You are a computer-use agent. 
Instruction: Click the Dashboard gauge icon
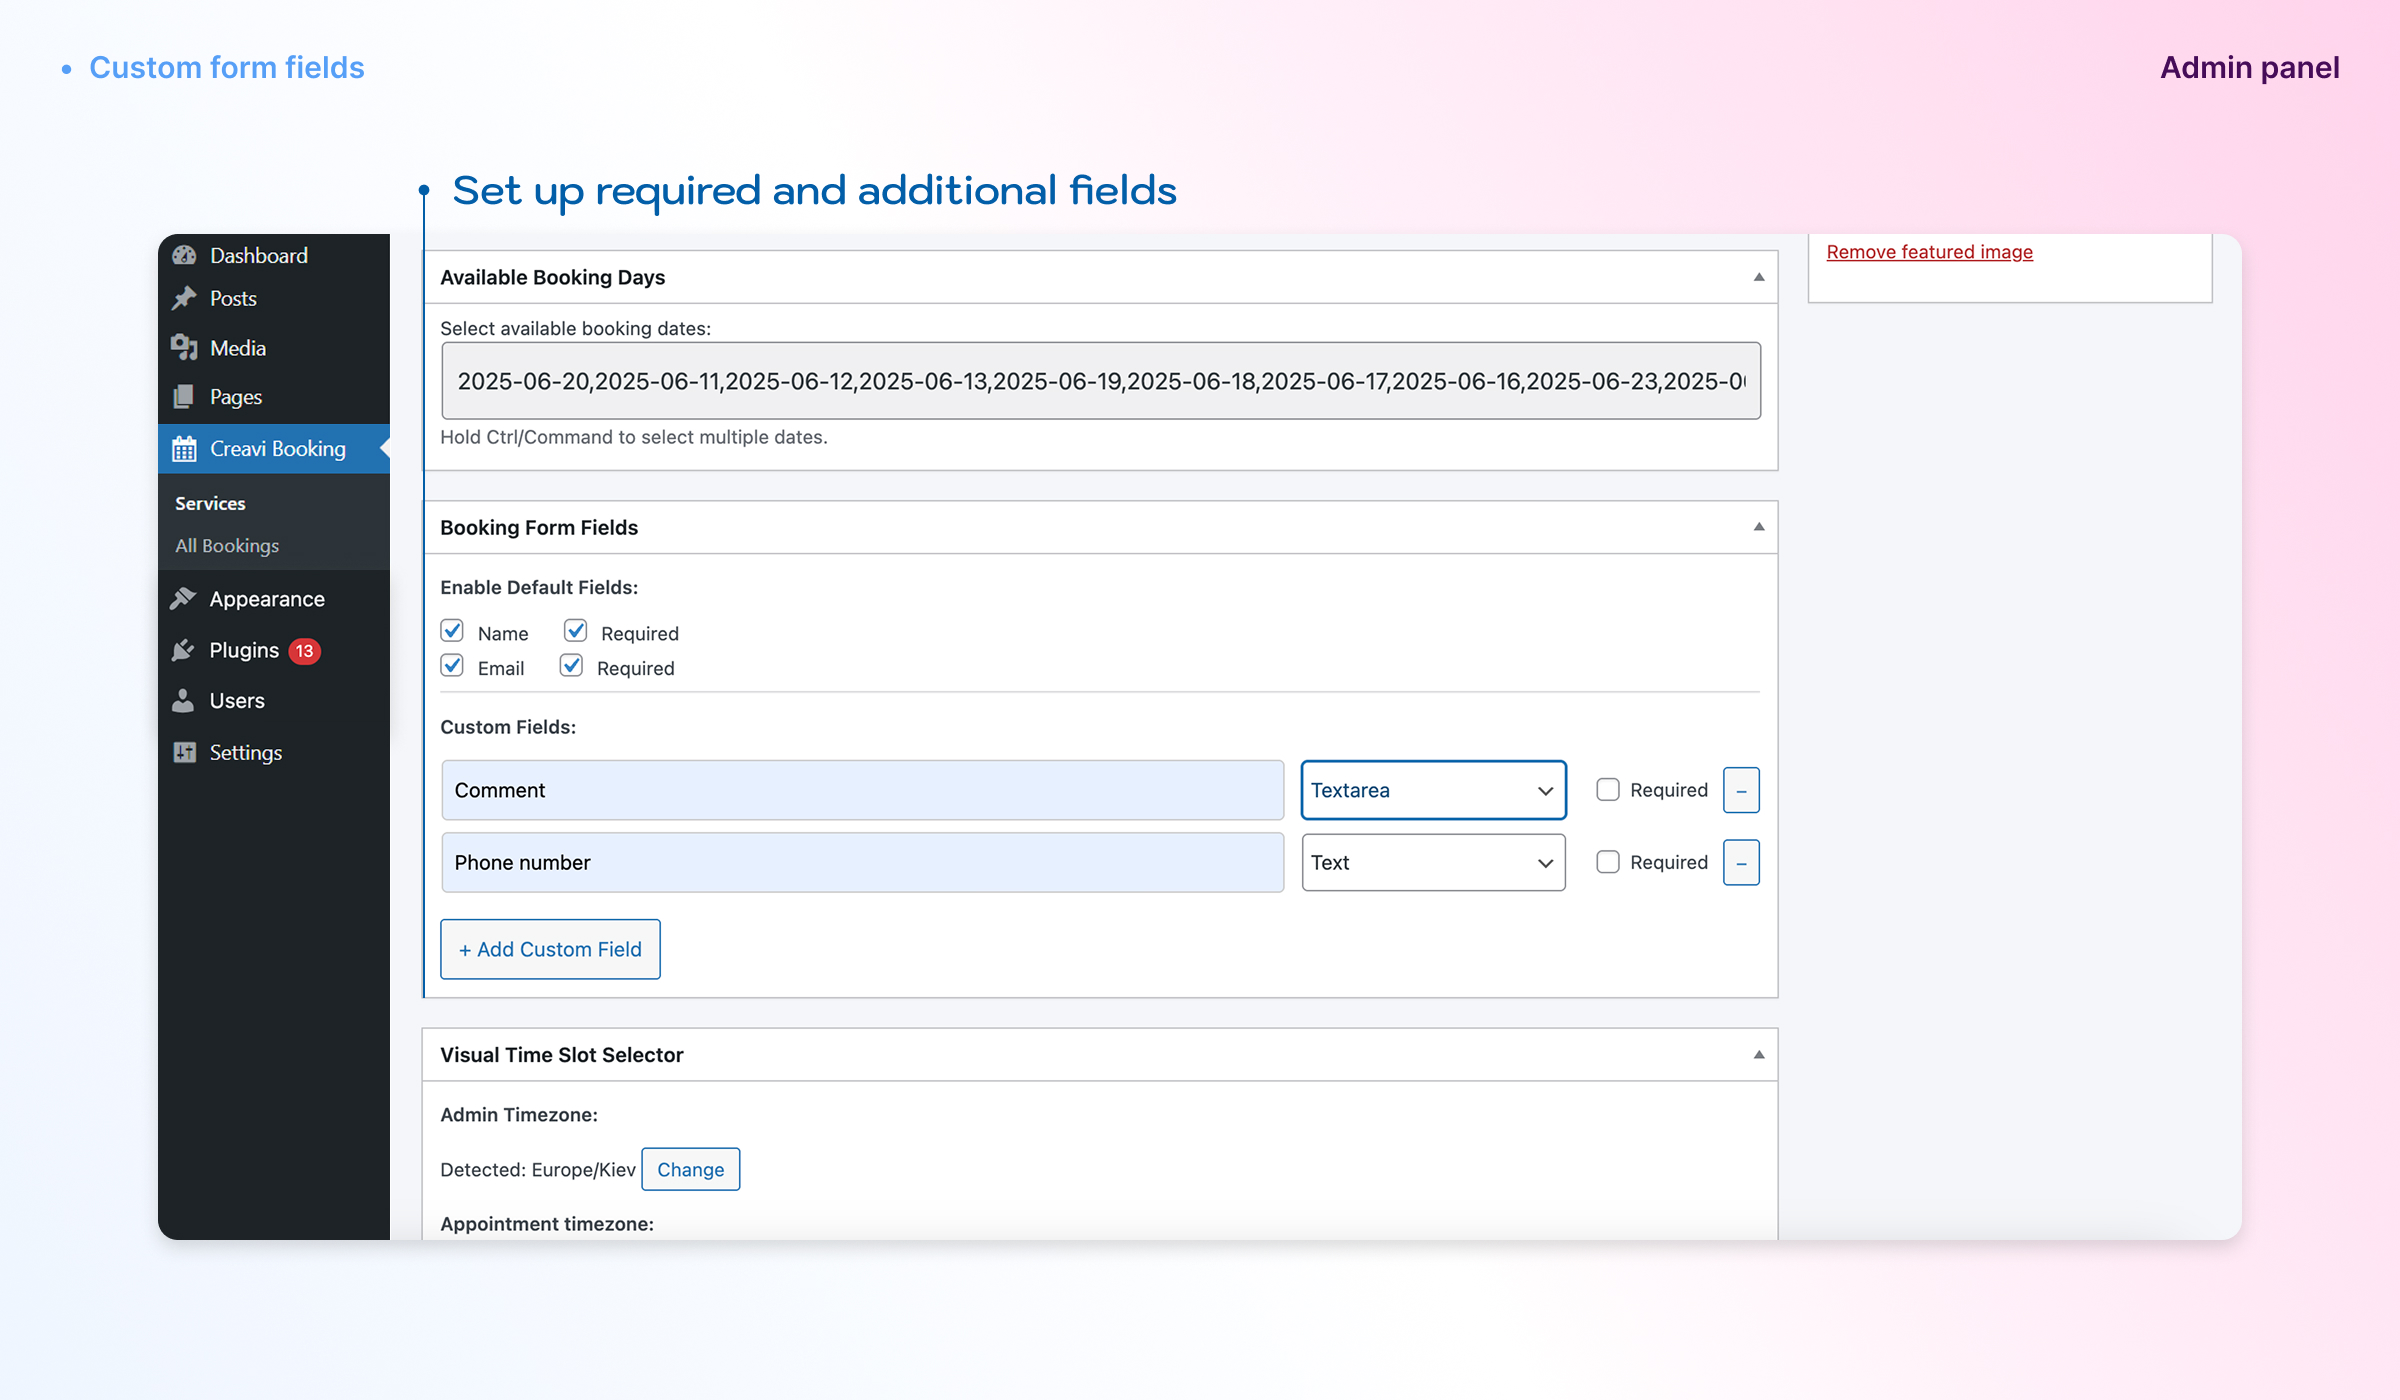tap(184, 255)
